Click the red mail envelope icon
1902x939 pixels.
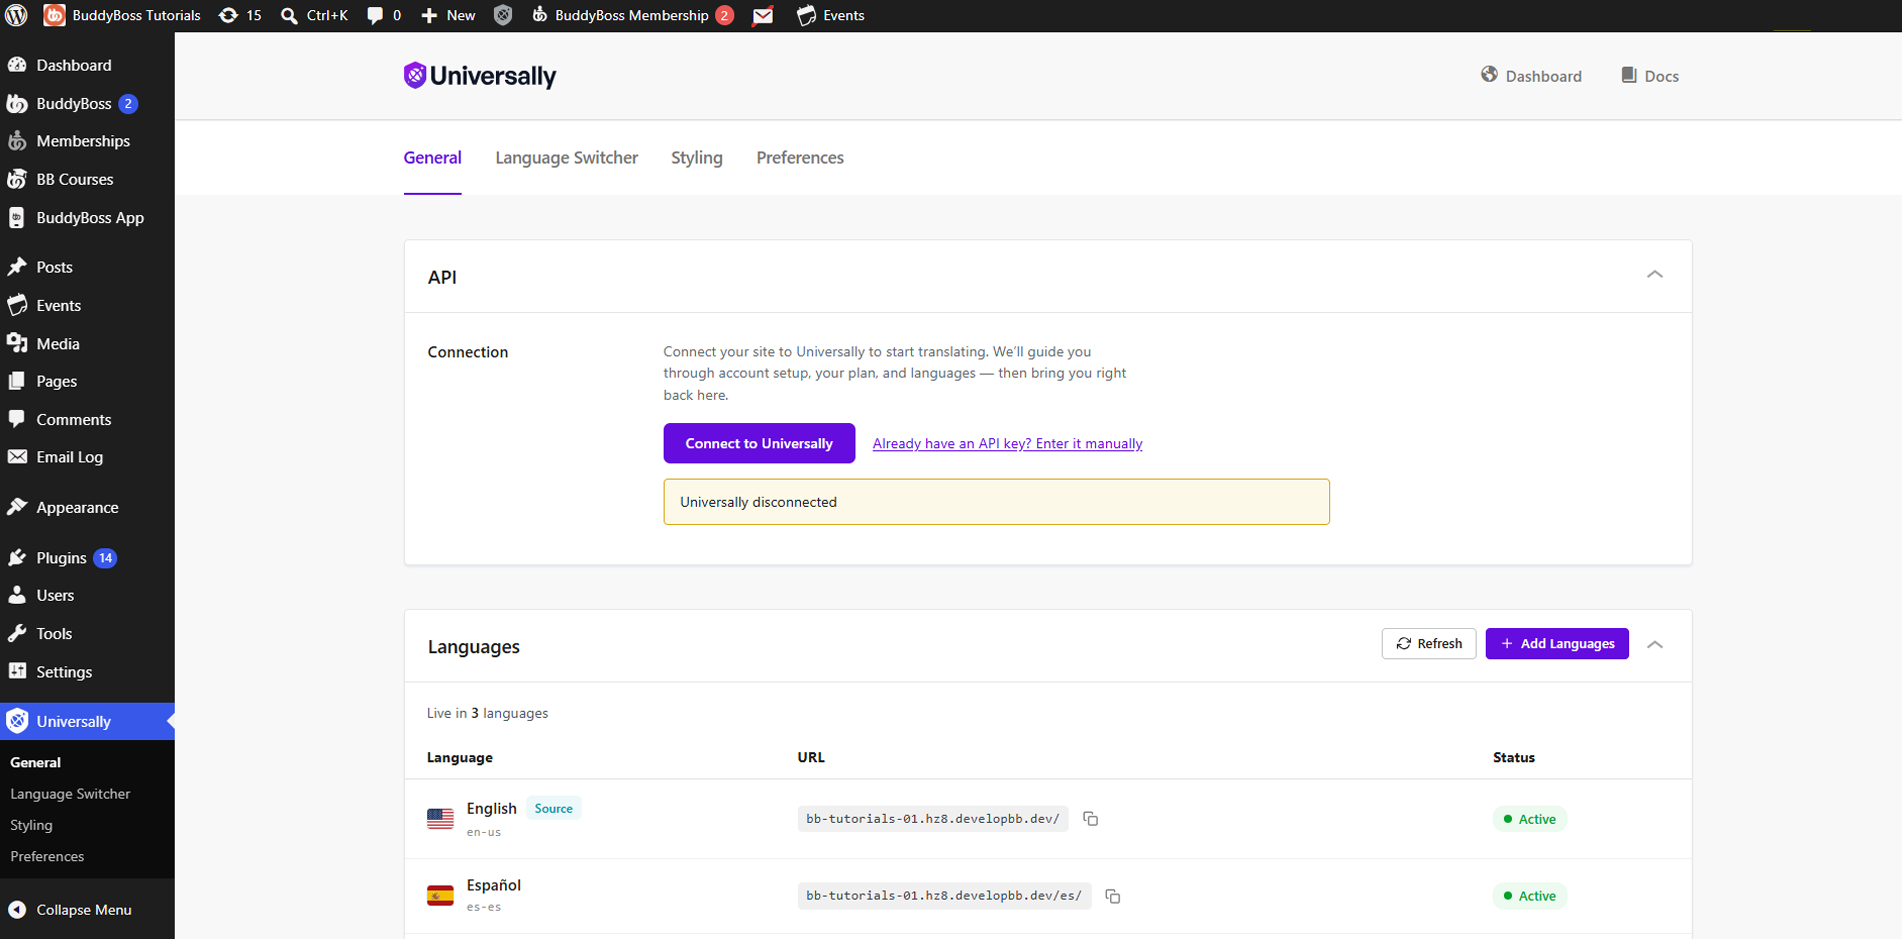coord(763,15)
